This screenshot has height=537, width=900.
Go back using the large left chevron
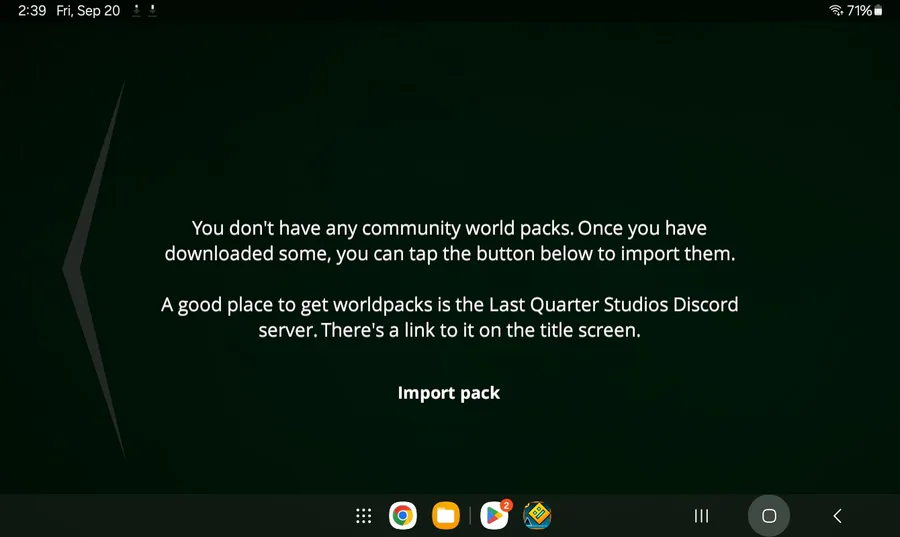point(94,268)
